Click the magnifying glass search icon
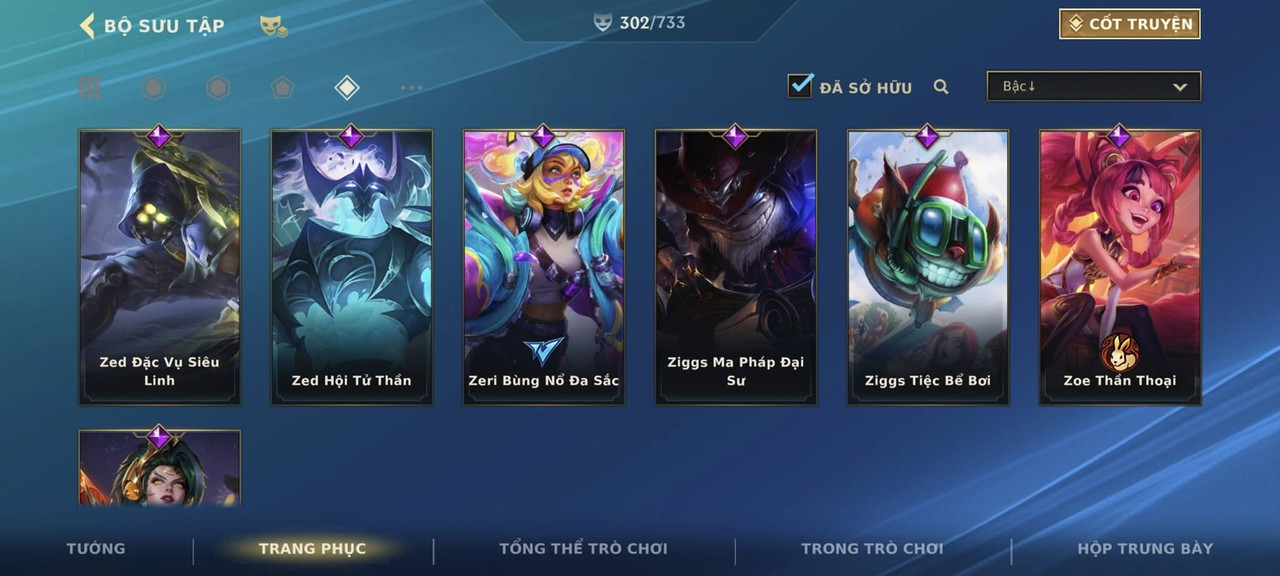This screenshot has height=576, width=1280. point(941,87)
